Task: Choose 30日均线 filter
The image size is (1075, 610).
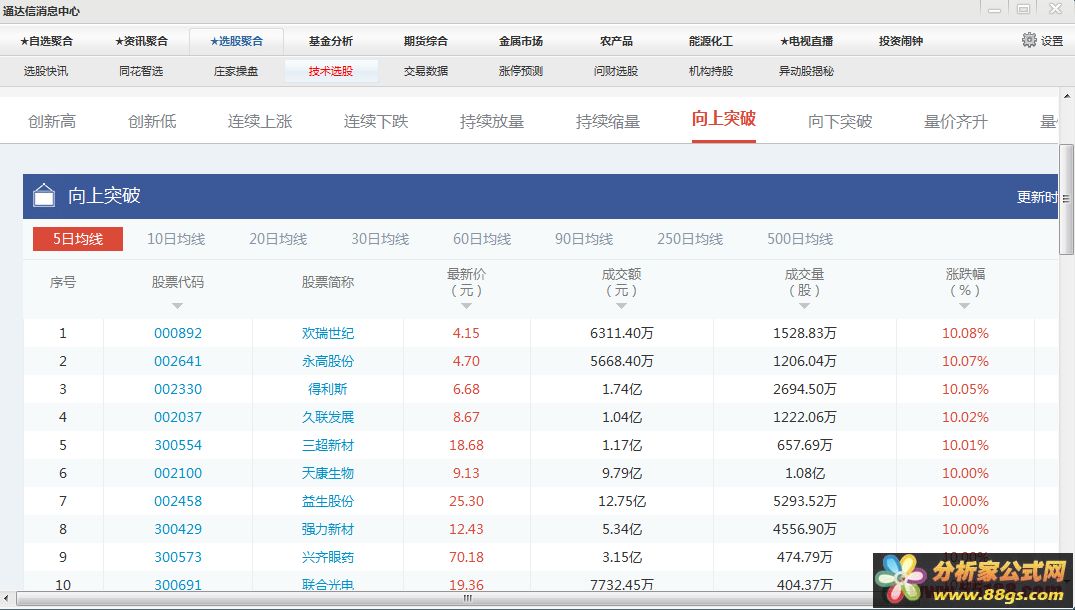Action: coord(380,239)
